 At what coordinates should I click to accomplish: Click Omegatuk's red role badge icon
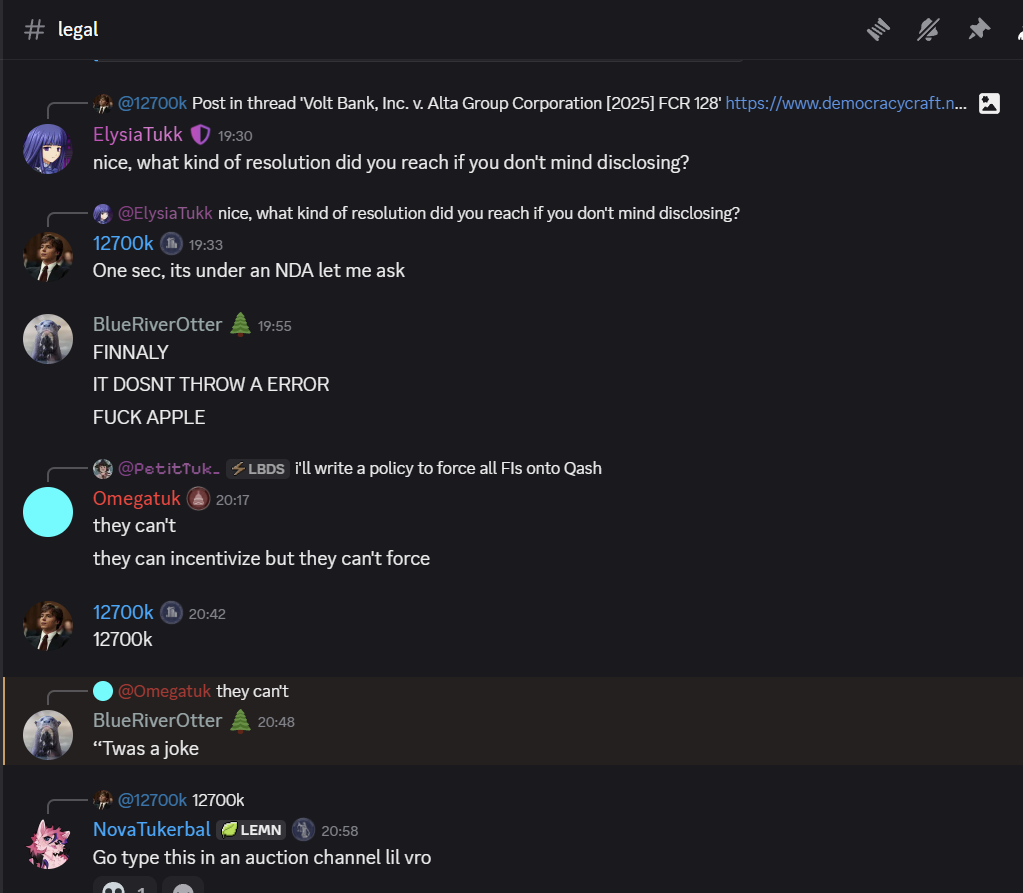[198, 498]
